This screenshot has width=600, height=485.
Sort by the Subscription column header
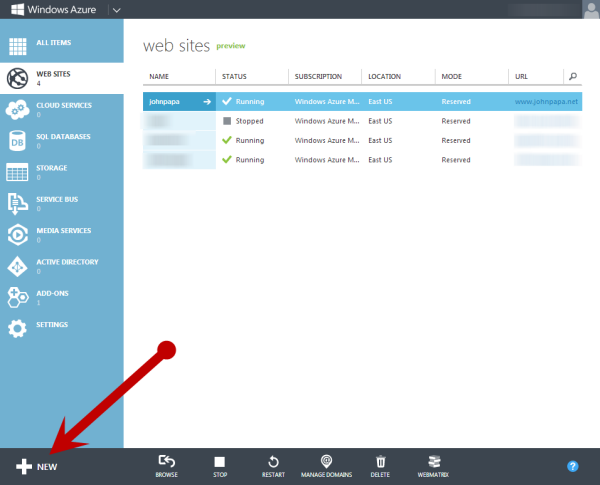tap(318, 77)
